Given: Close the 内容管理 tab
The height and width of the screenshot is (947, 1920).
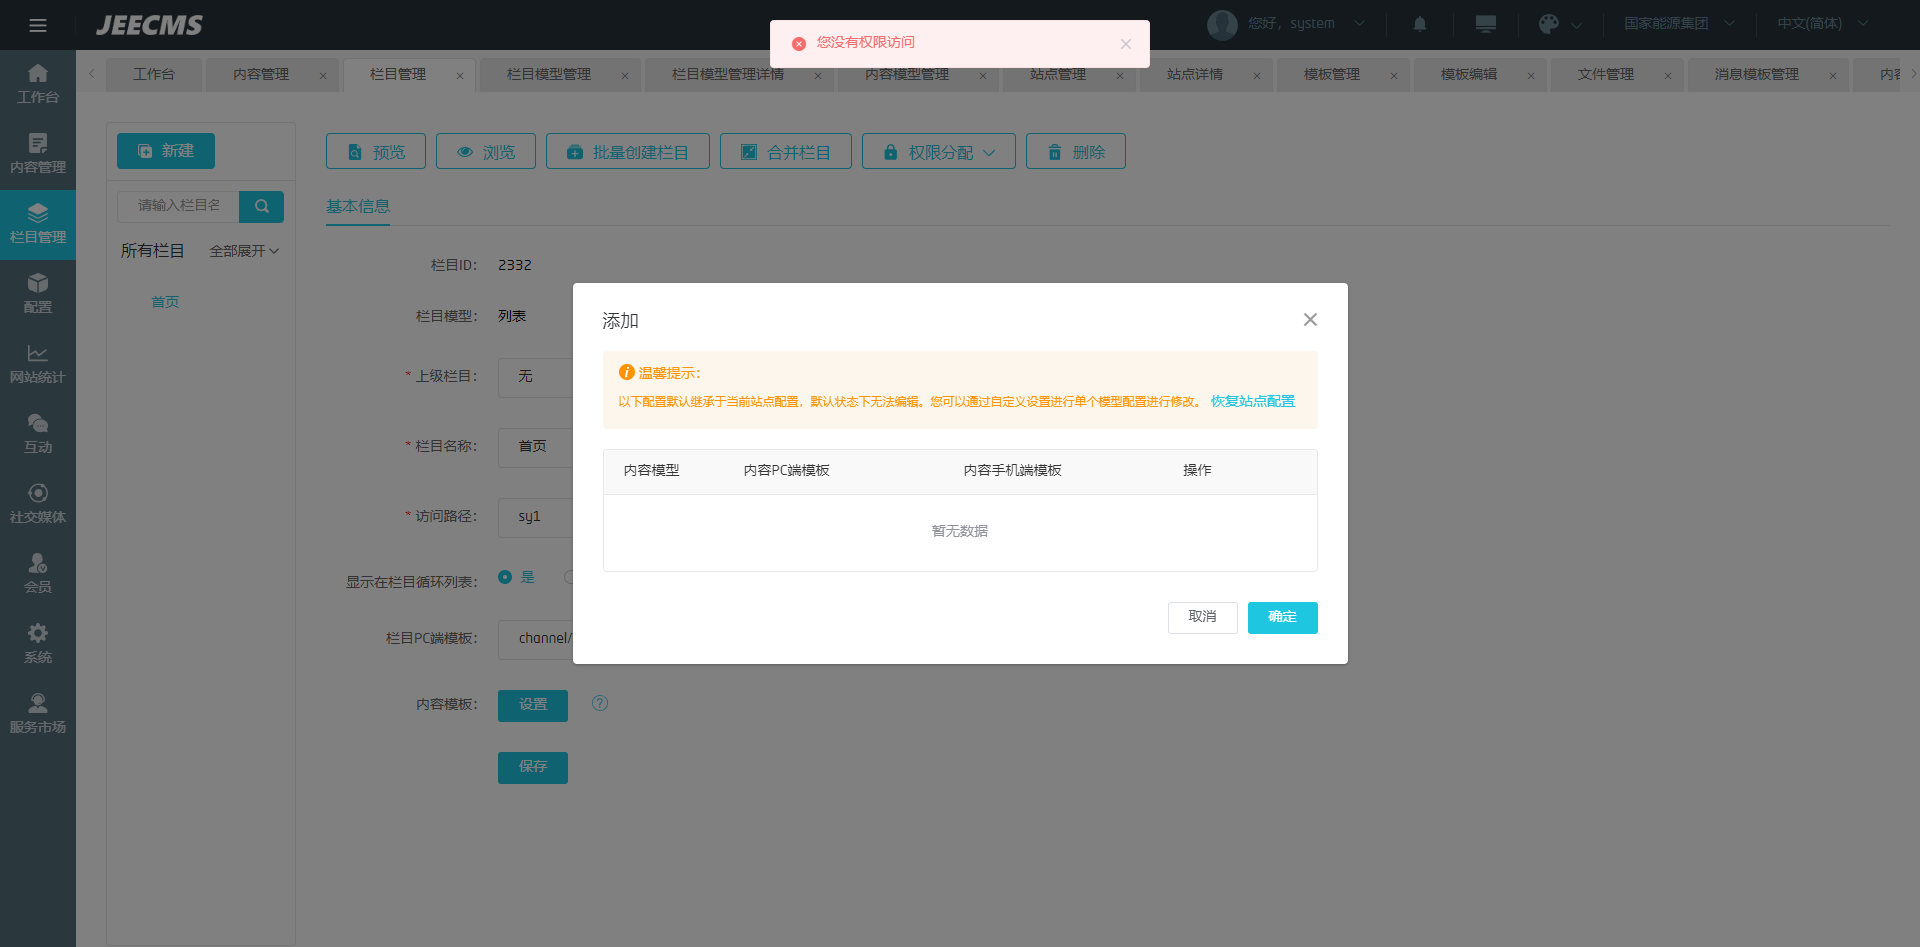Looking at the screenshot, I should coord(323,76).
